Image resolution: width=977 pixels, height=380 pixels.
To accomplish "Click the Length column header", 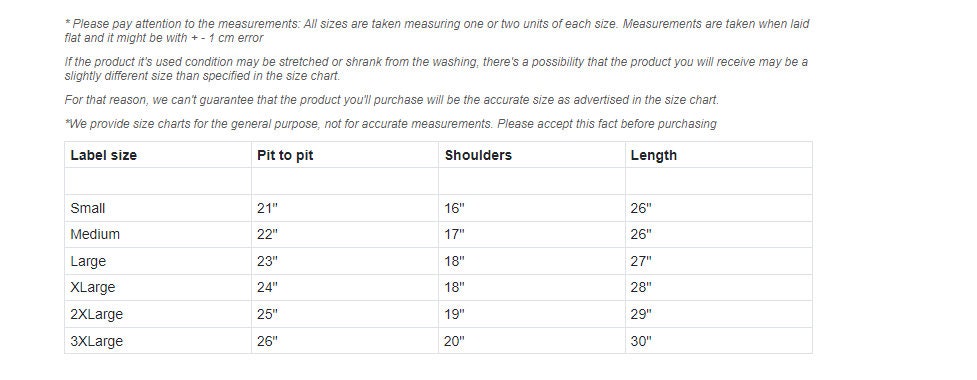I will 653,155.
